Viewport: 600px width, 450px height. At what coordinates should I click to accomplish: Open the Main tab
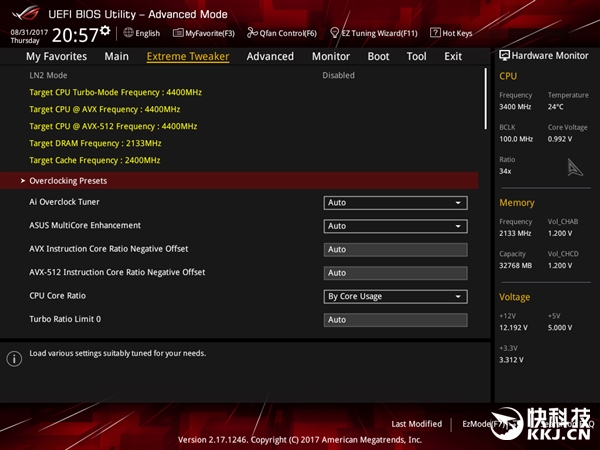point(117,57)
